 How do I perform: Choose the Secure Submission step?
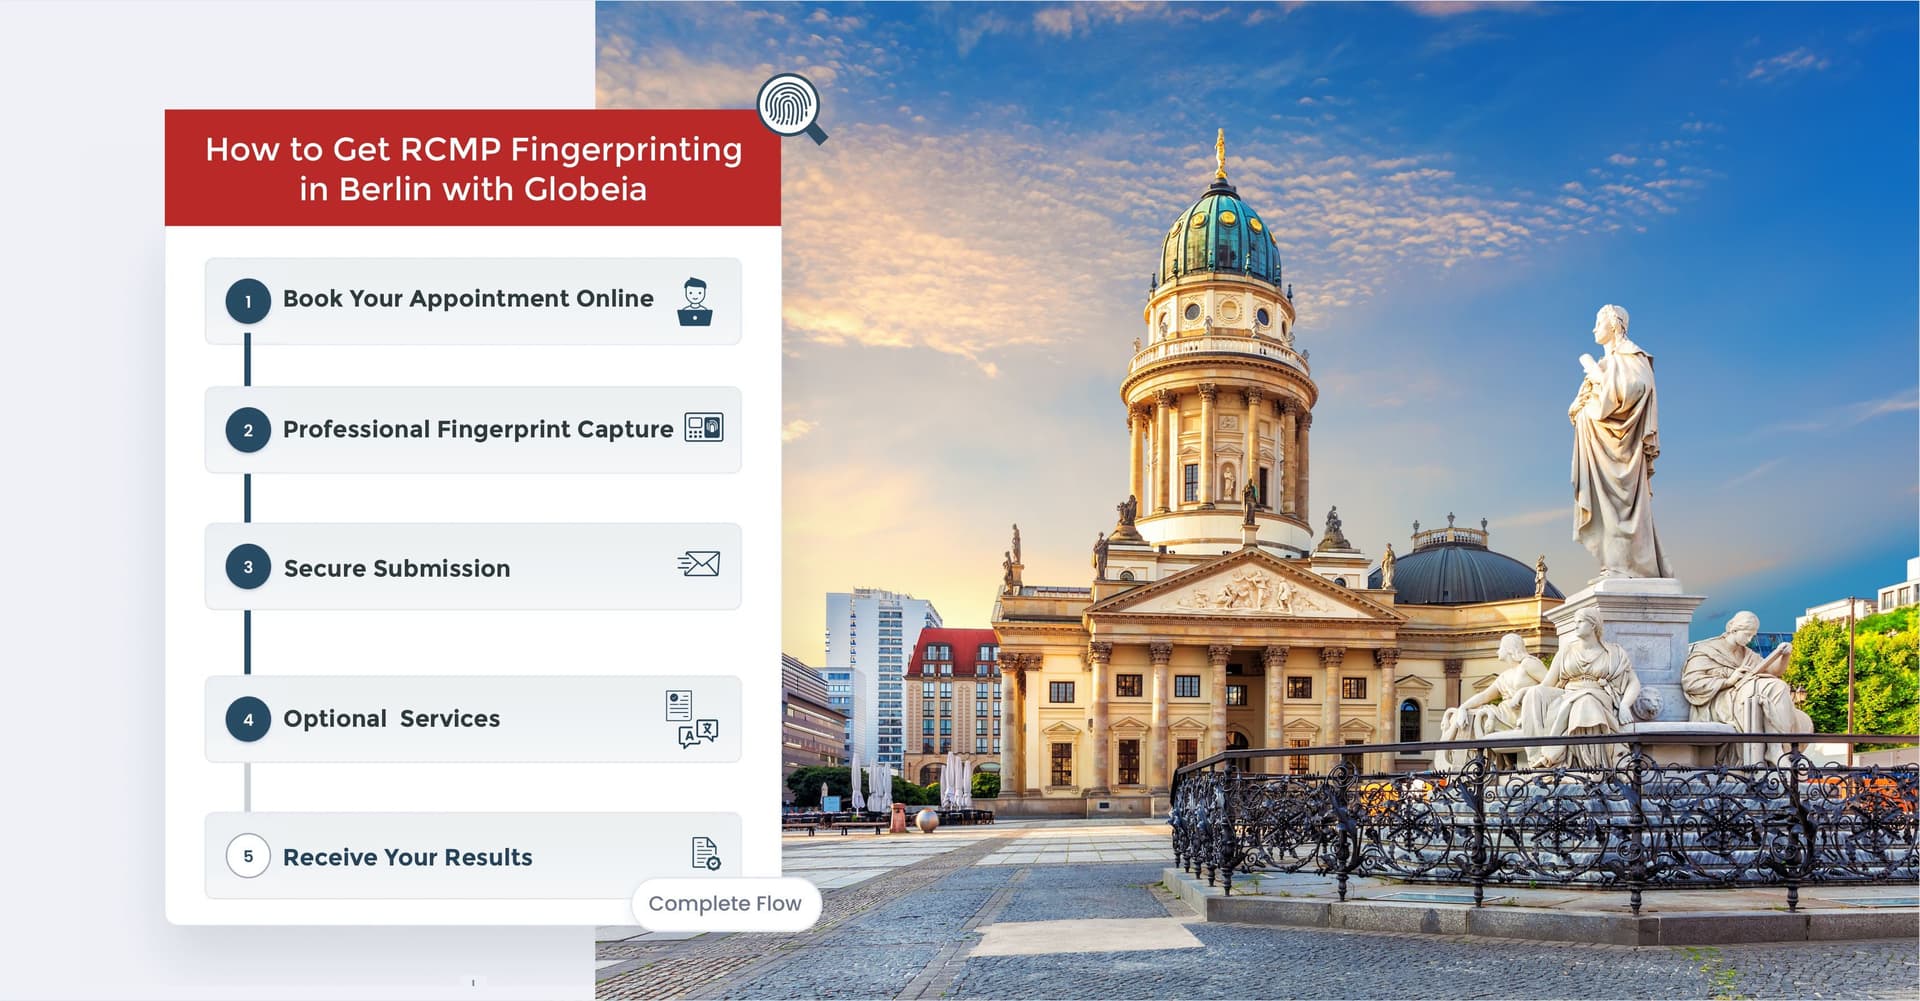pos(397,568)
